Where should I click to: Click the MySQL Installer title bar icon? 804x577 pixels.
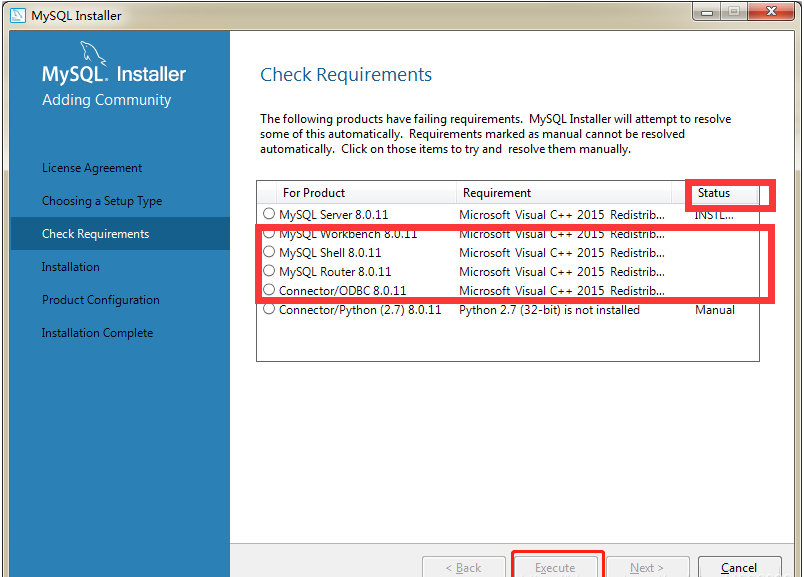[18, 14]
